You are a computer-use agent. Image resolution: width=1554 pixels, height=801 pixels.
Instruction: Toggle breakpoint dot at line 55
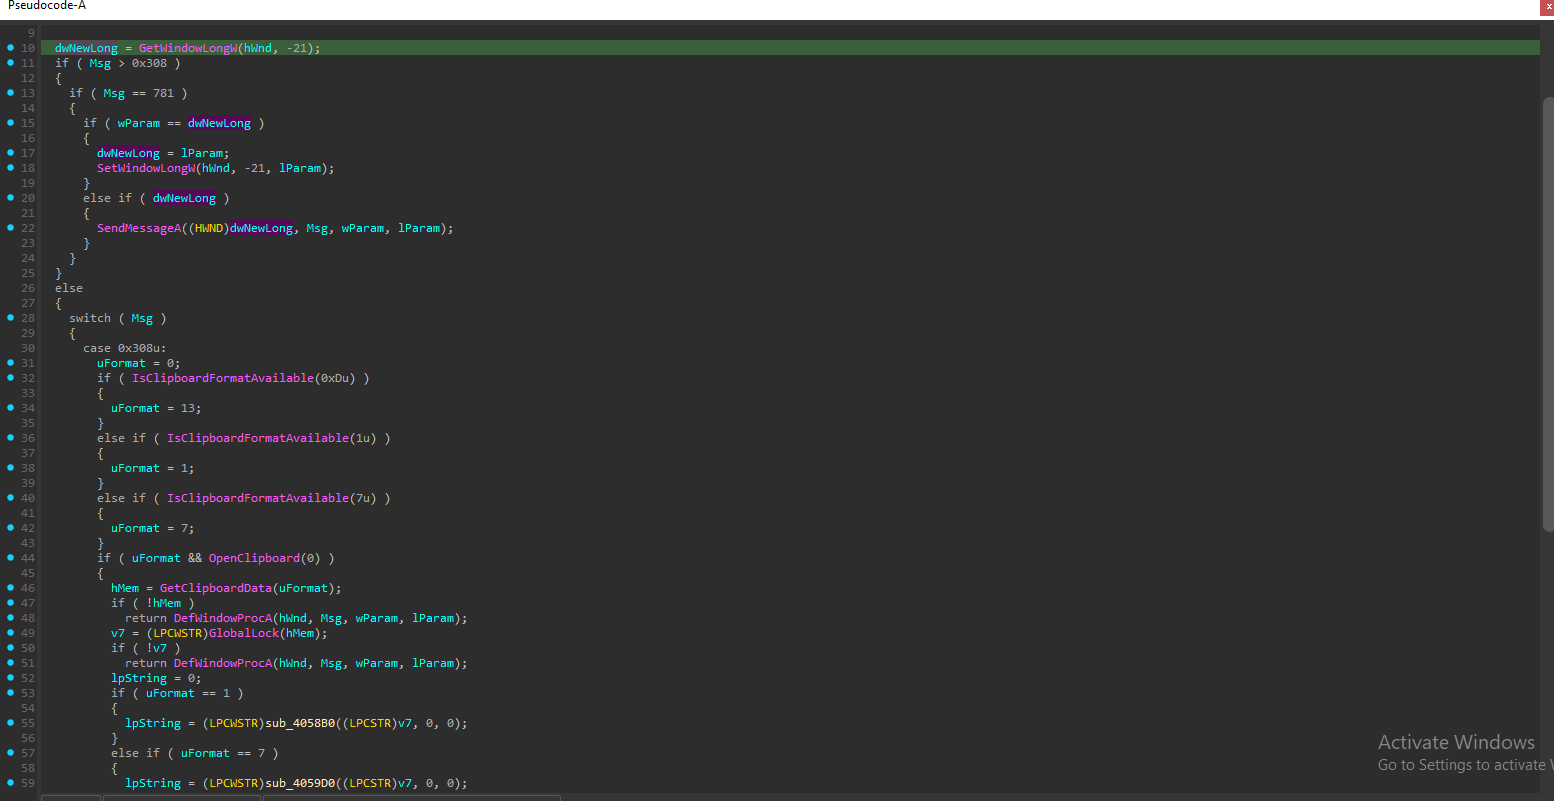pyautogui.click(x=10, y=723)
